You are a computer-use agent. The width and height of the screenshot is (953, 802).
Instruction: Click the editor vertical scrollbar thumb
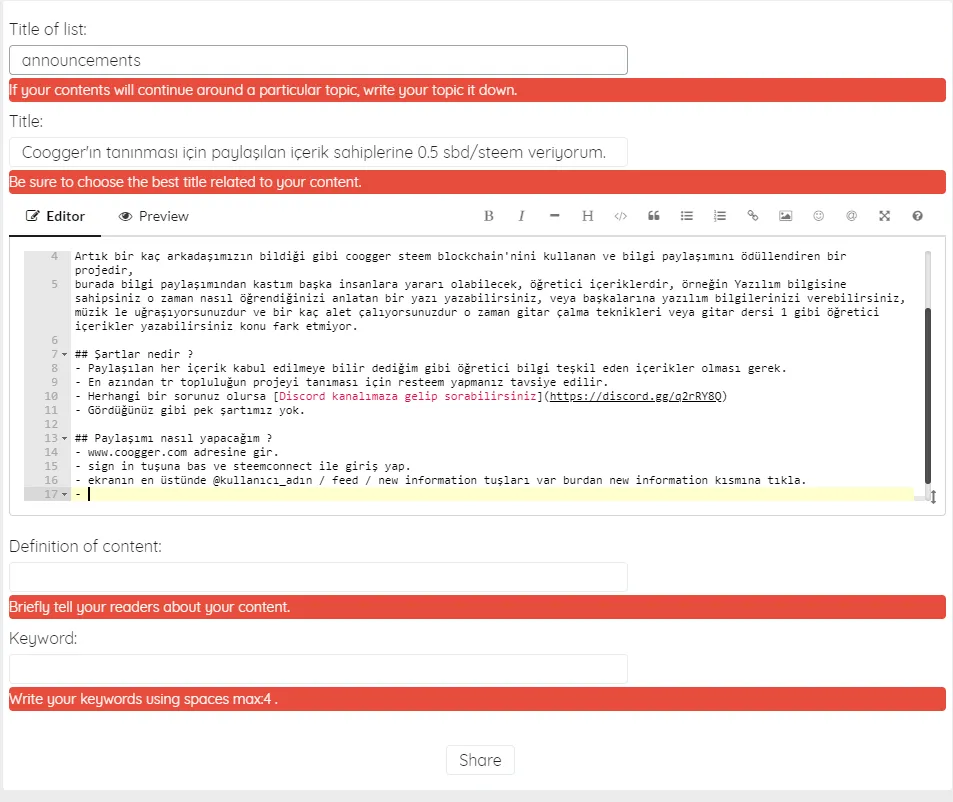[928, 396]
